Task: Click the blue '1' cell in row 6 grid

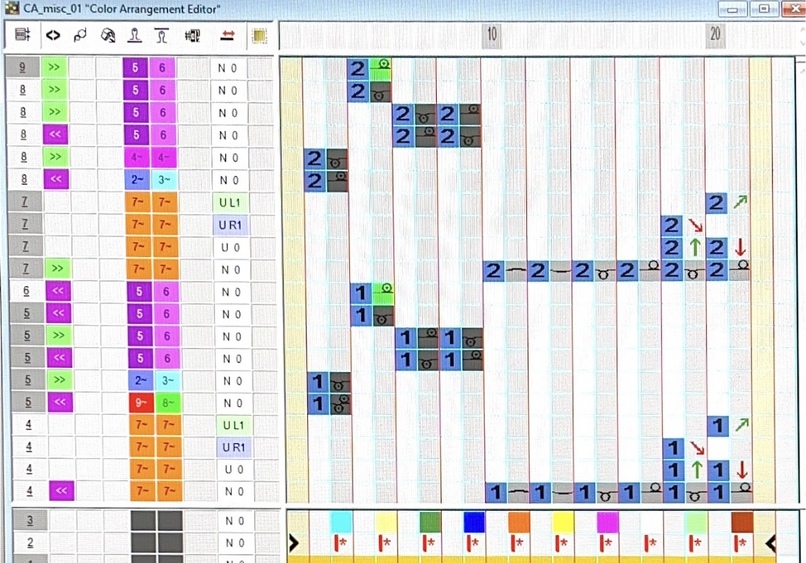Action: point(361,293)
